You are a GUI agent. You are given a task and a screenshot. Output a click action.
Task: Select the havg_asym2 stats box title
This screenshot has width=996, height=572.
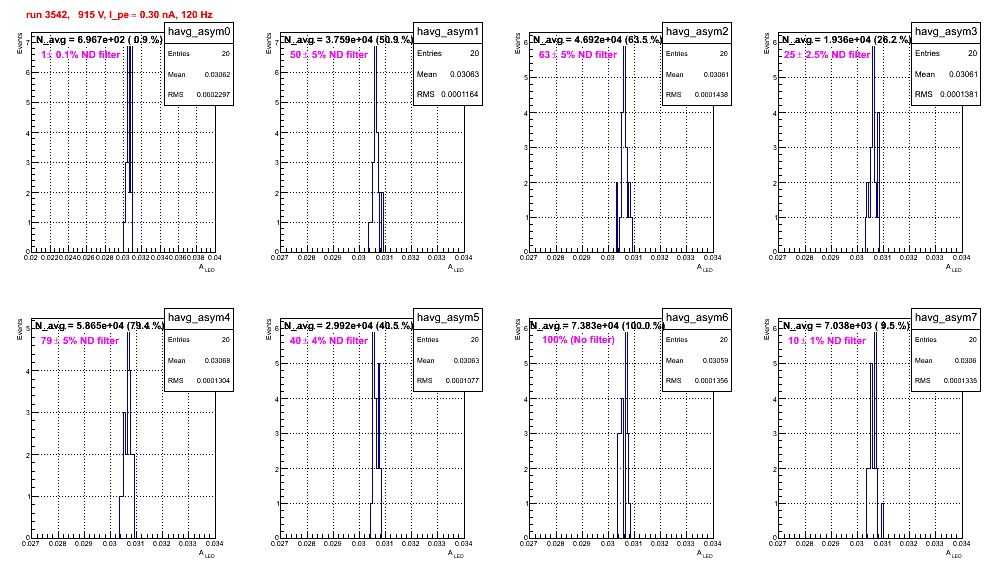point(697,31)
